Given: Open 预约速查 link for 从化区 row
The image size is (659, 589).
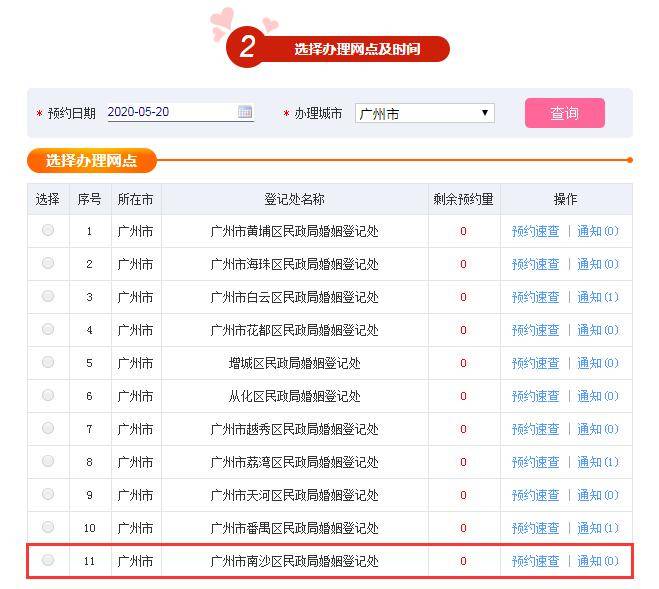Looking at the screenshot, I should coord(535,396).
